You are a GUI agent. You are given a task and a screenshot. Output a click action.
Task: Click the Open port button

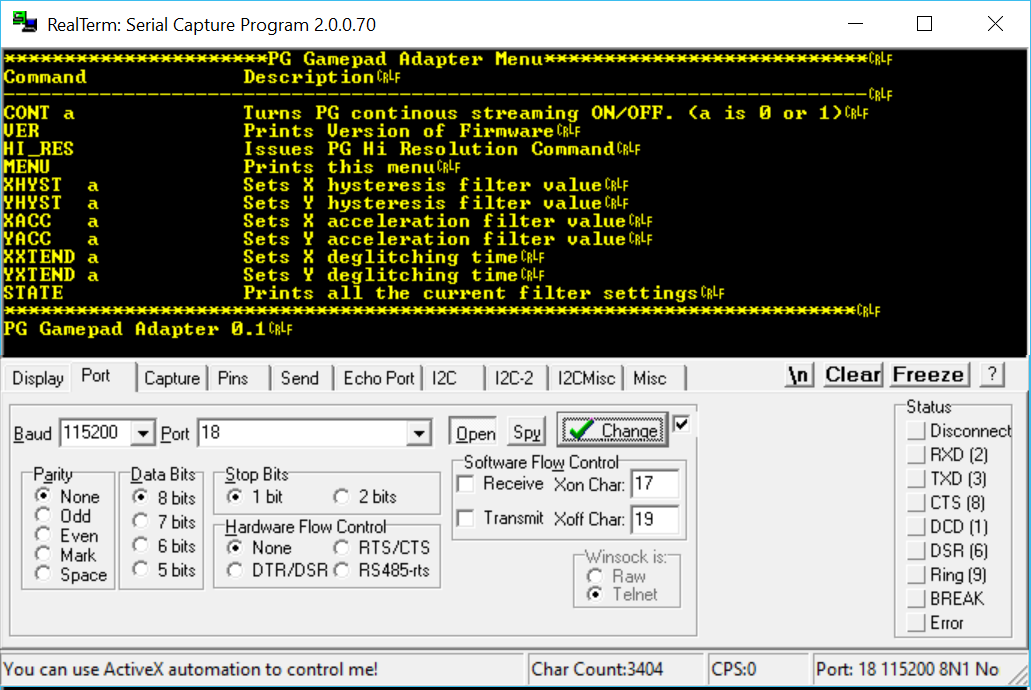[475, 433]
